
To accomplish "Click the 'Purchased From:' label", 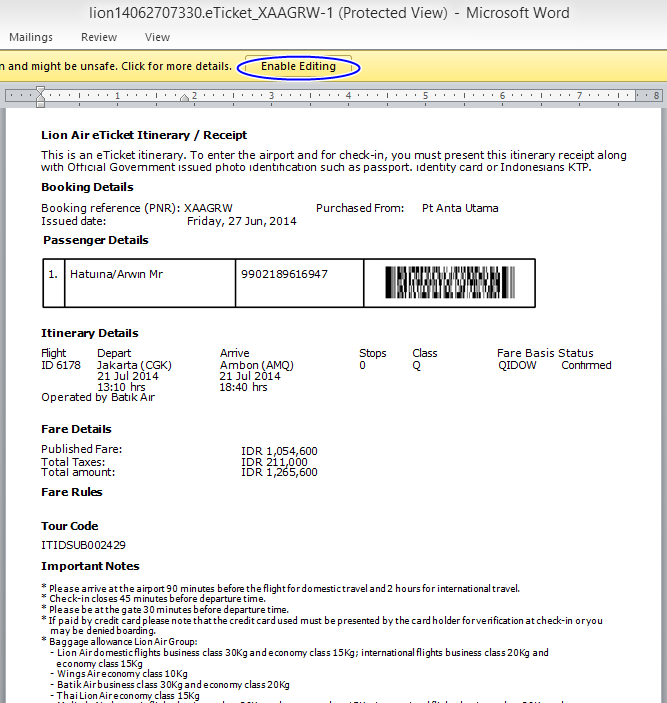I will [360, 208].
